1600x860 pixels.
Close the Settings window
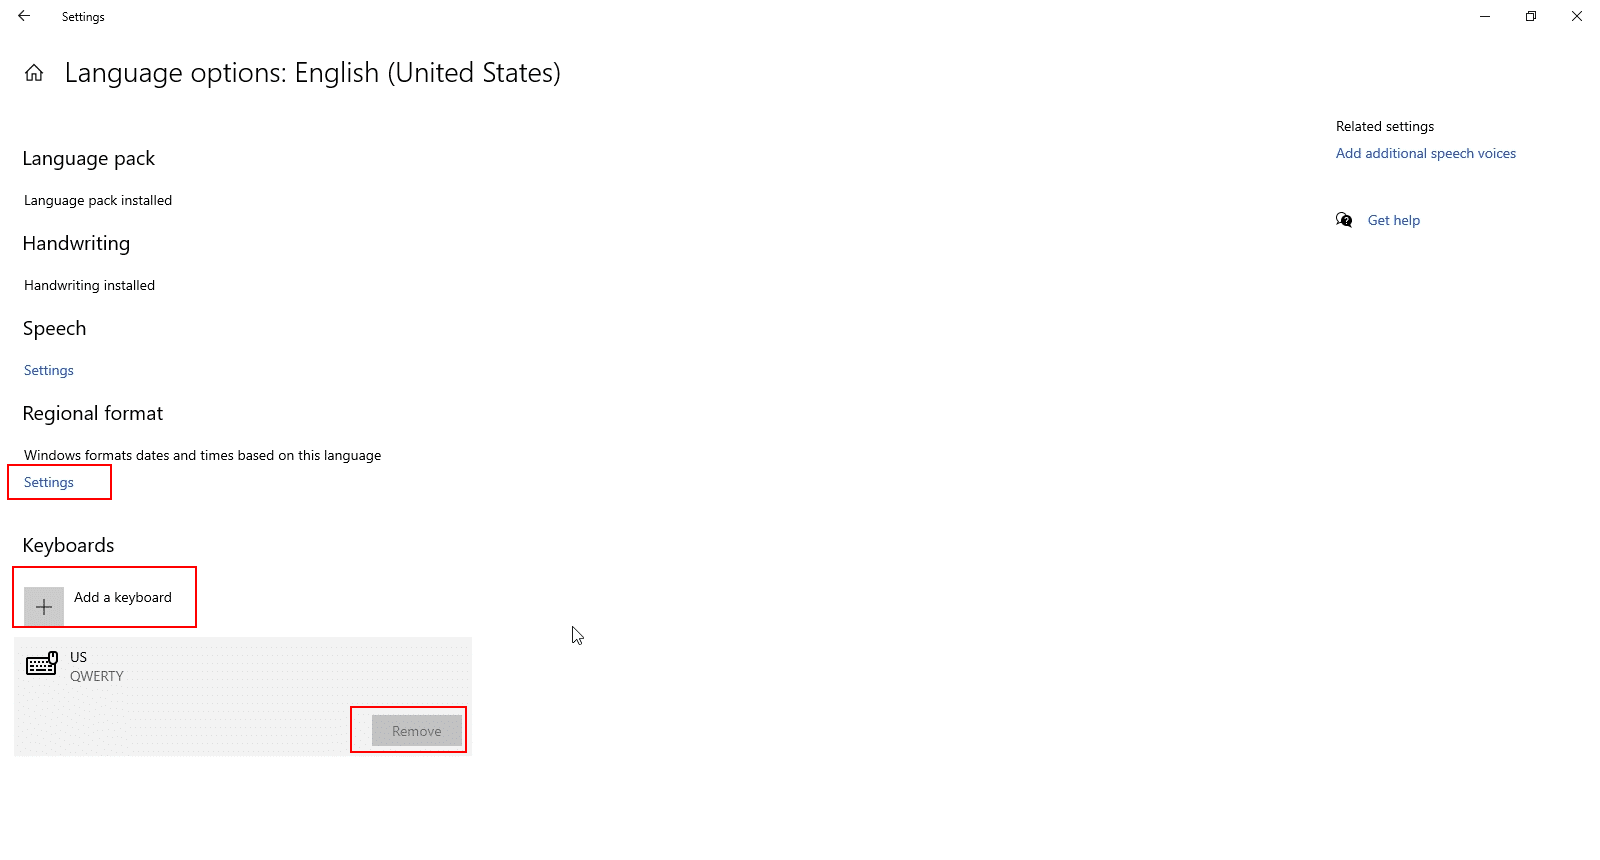pos(1577,16)
